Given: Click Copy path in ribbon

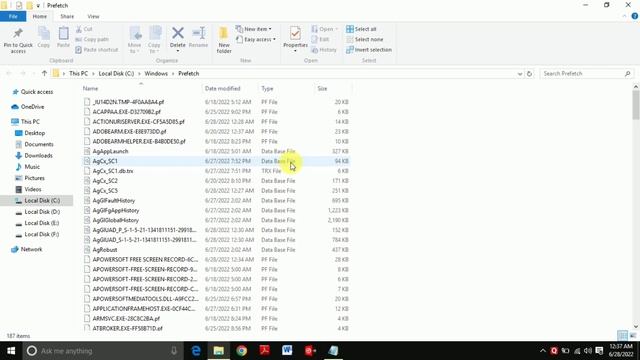Looking at the screenshot, I should (92, 40).
